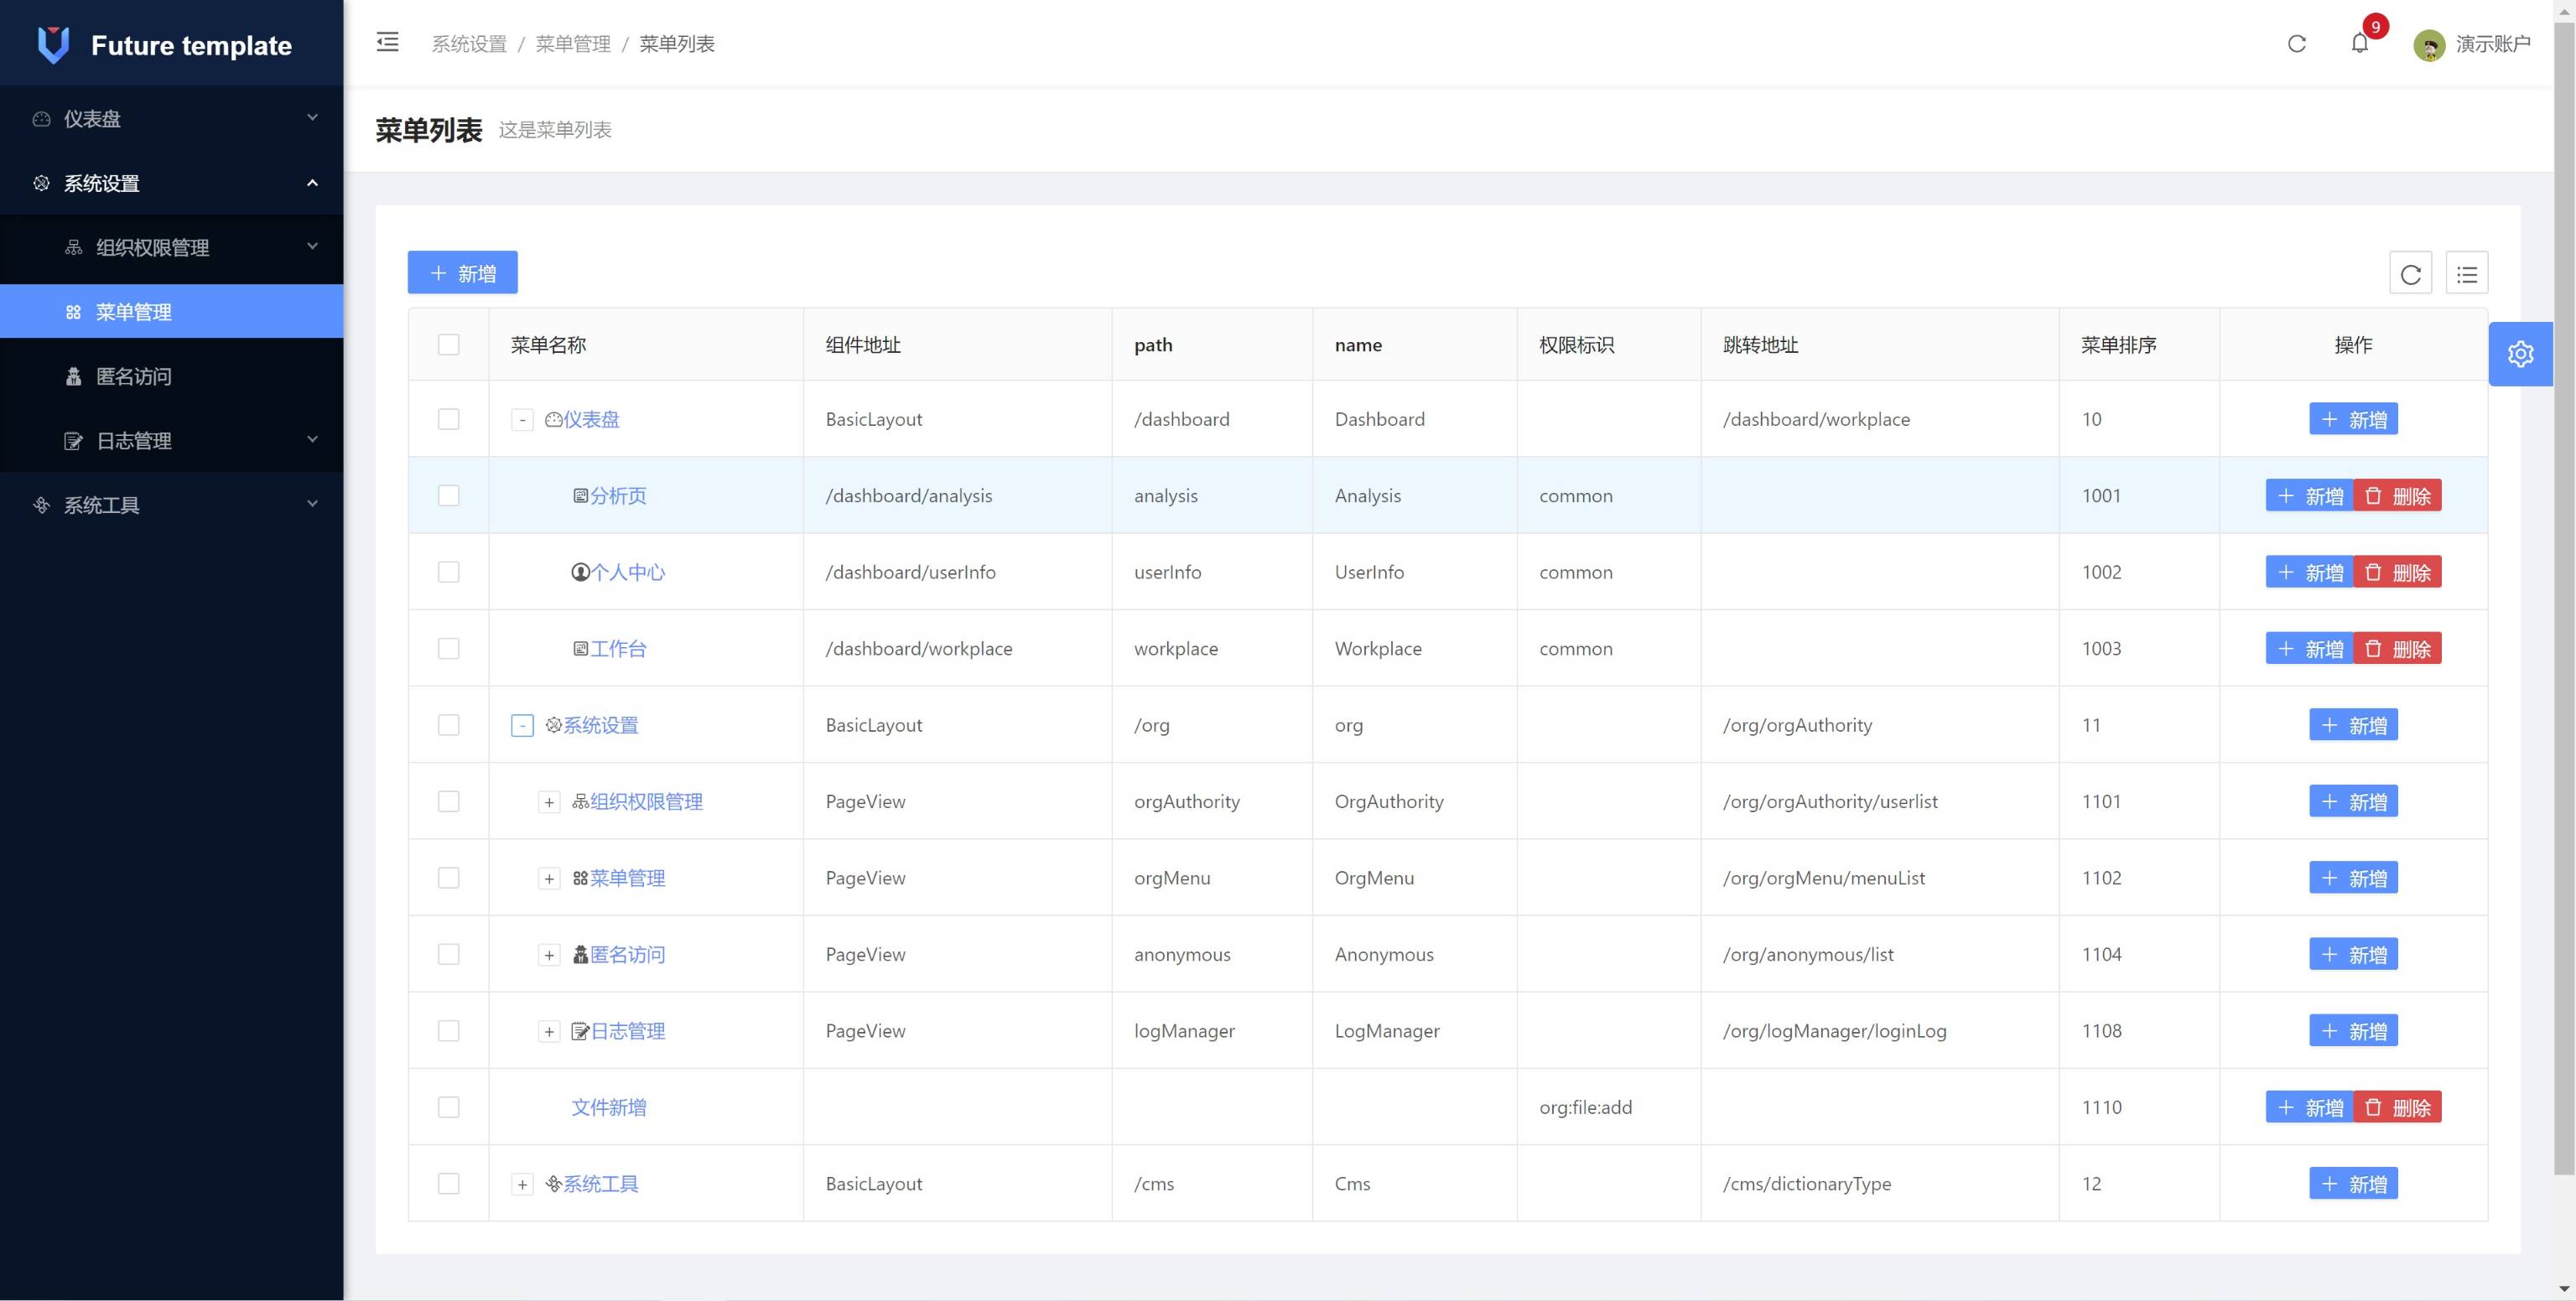Viewport: 2576px width, 1301px height.
Task: Check the 系统设置 row checkbox
Action: click(x=448, y=725)
